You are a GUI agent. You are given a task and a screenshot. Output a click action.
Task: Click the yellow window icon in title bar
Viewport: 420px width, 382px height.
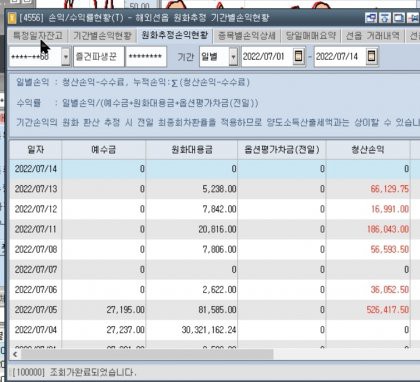[x=12, y=18]
